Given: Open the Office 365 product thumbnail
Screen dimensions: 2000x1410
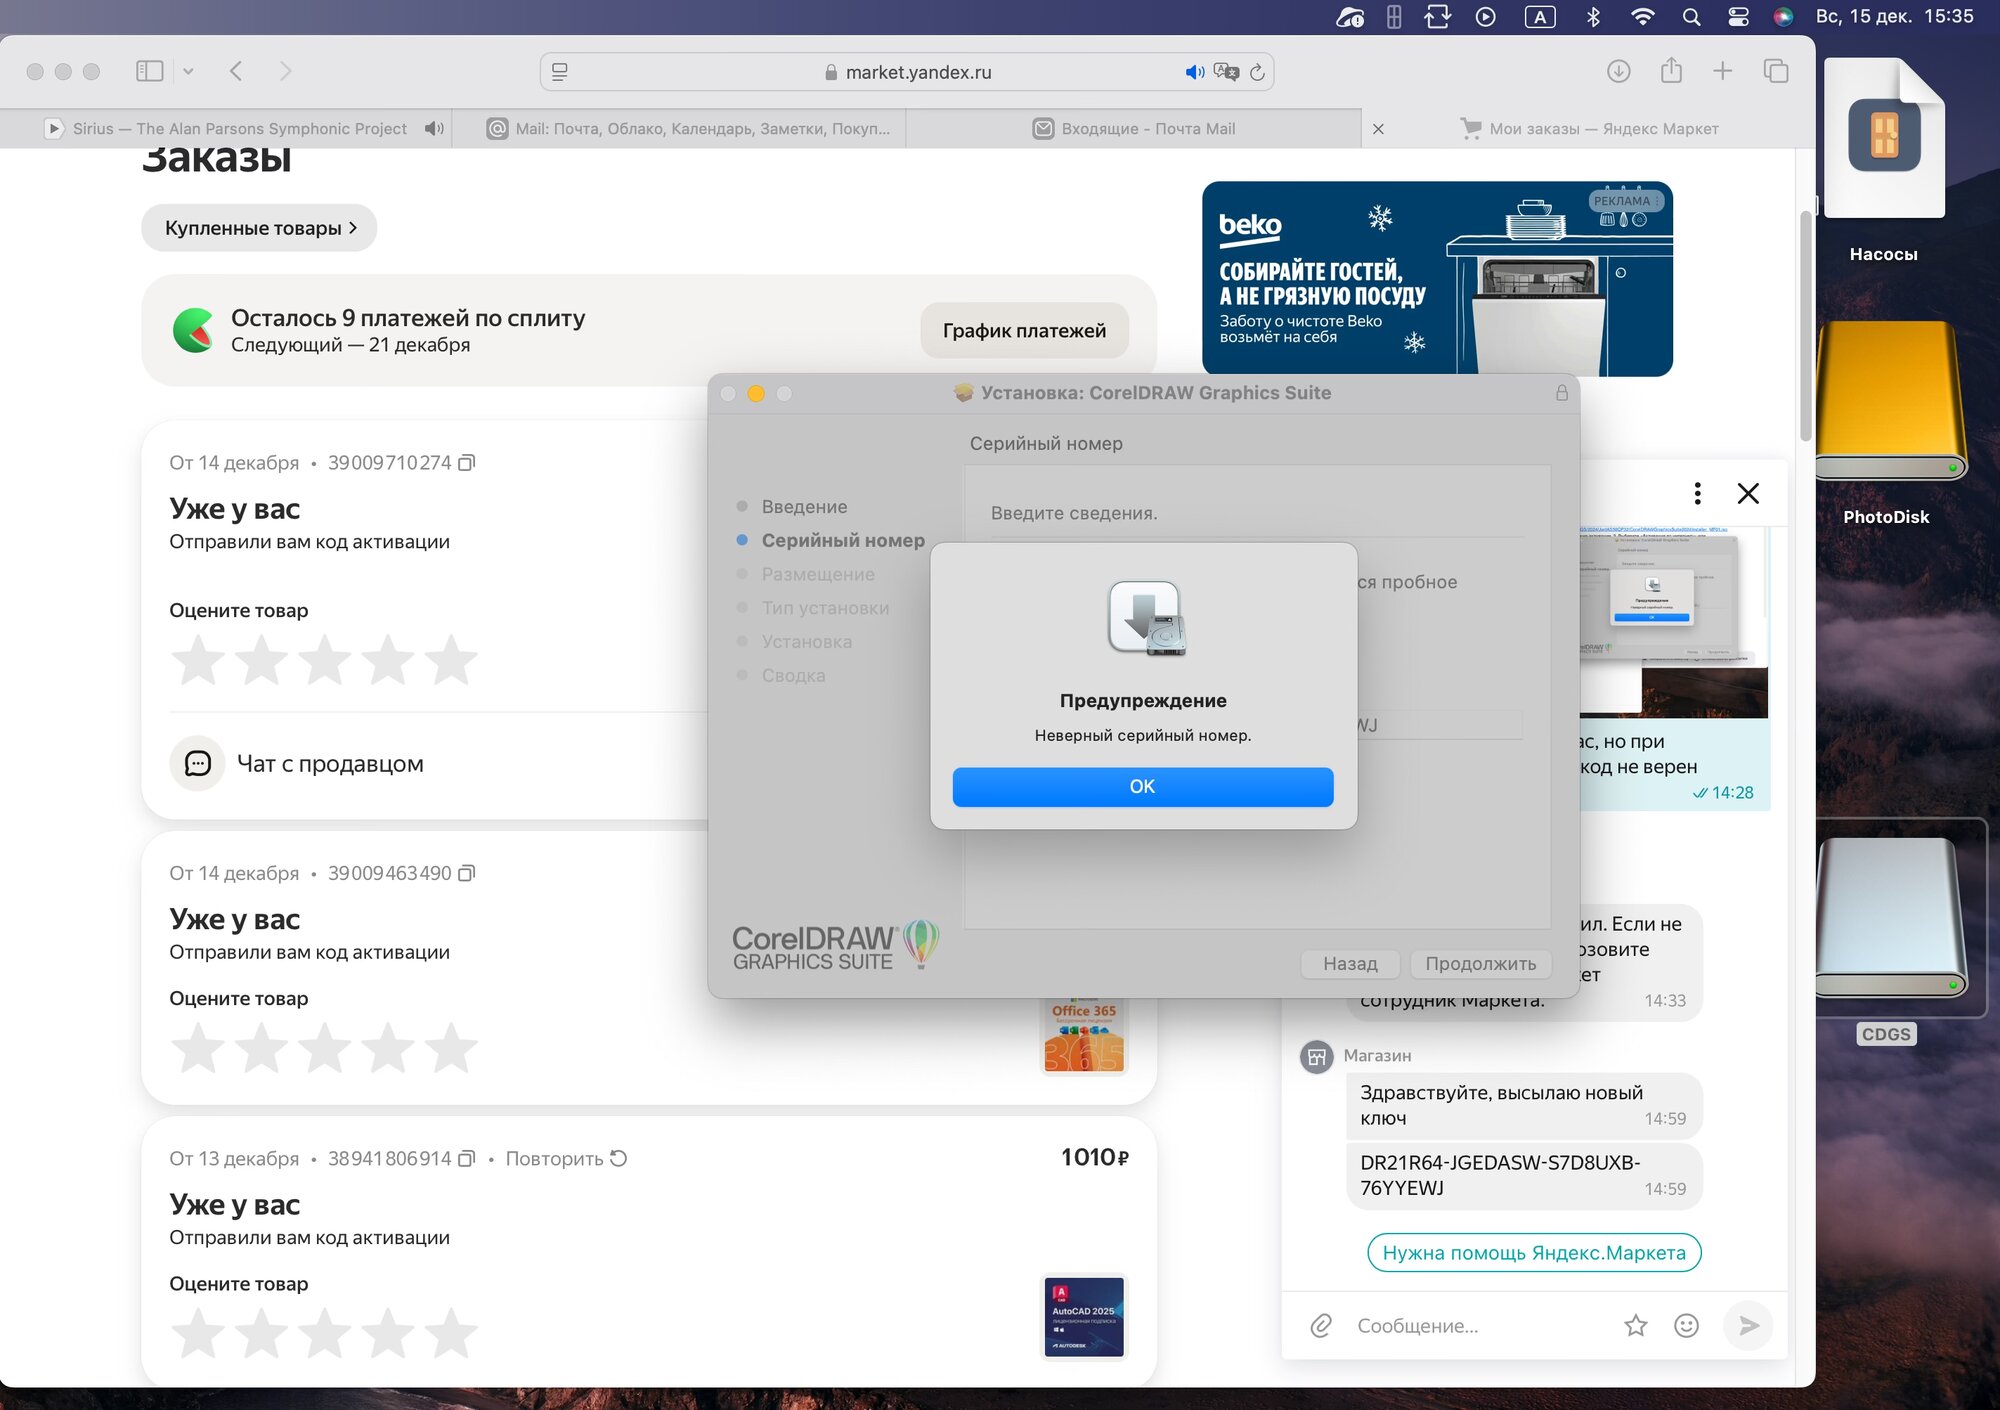Looking at the screenshot, I should [1084, 1036].
